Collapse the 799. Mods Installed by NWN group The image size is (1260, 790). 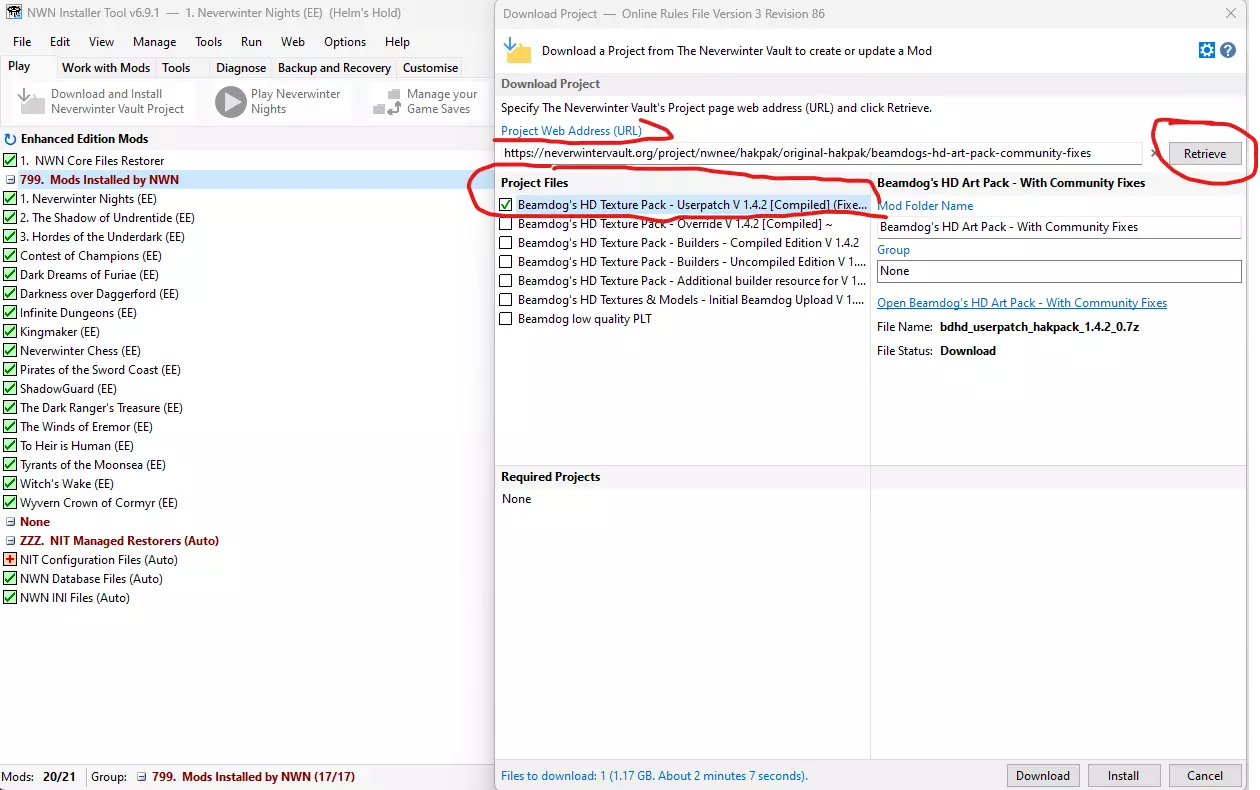(x=10, y=180)
